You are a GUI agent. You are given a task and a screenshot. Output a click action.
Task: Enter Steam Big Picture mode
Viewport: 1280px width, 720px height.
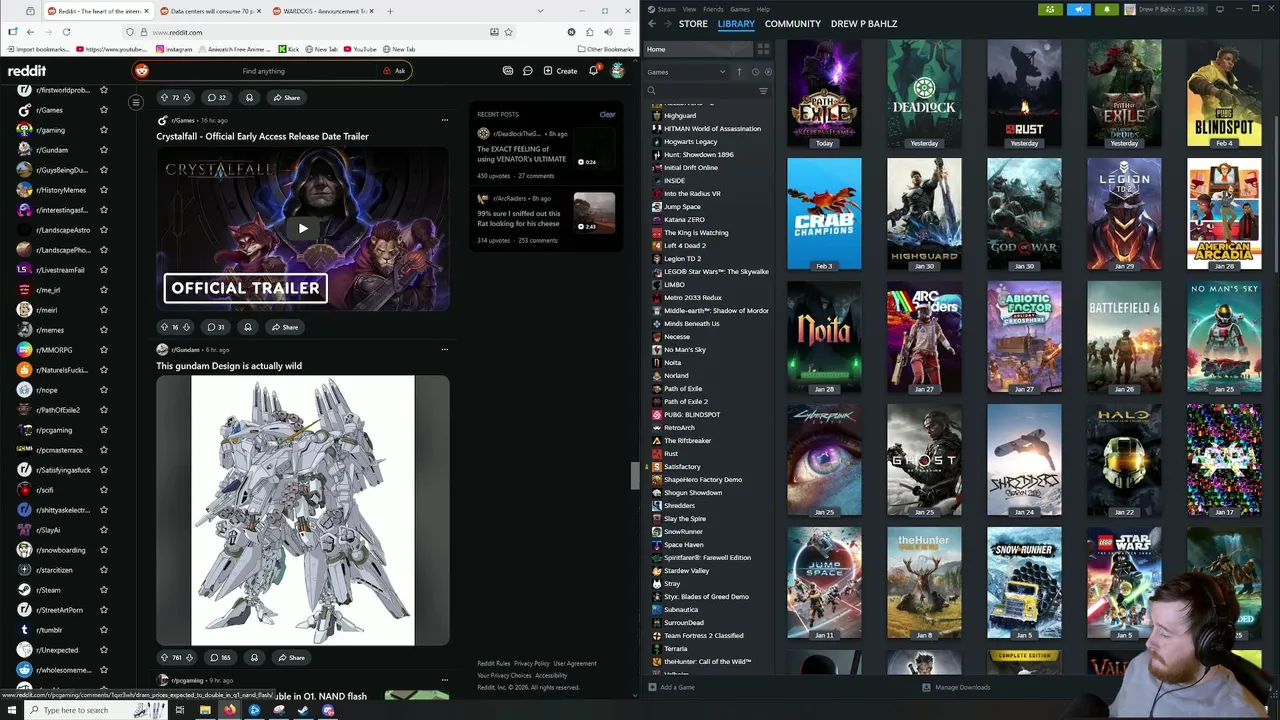click(x=1219, y=9)
